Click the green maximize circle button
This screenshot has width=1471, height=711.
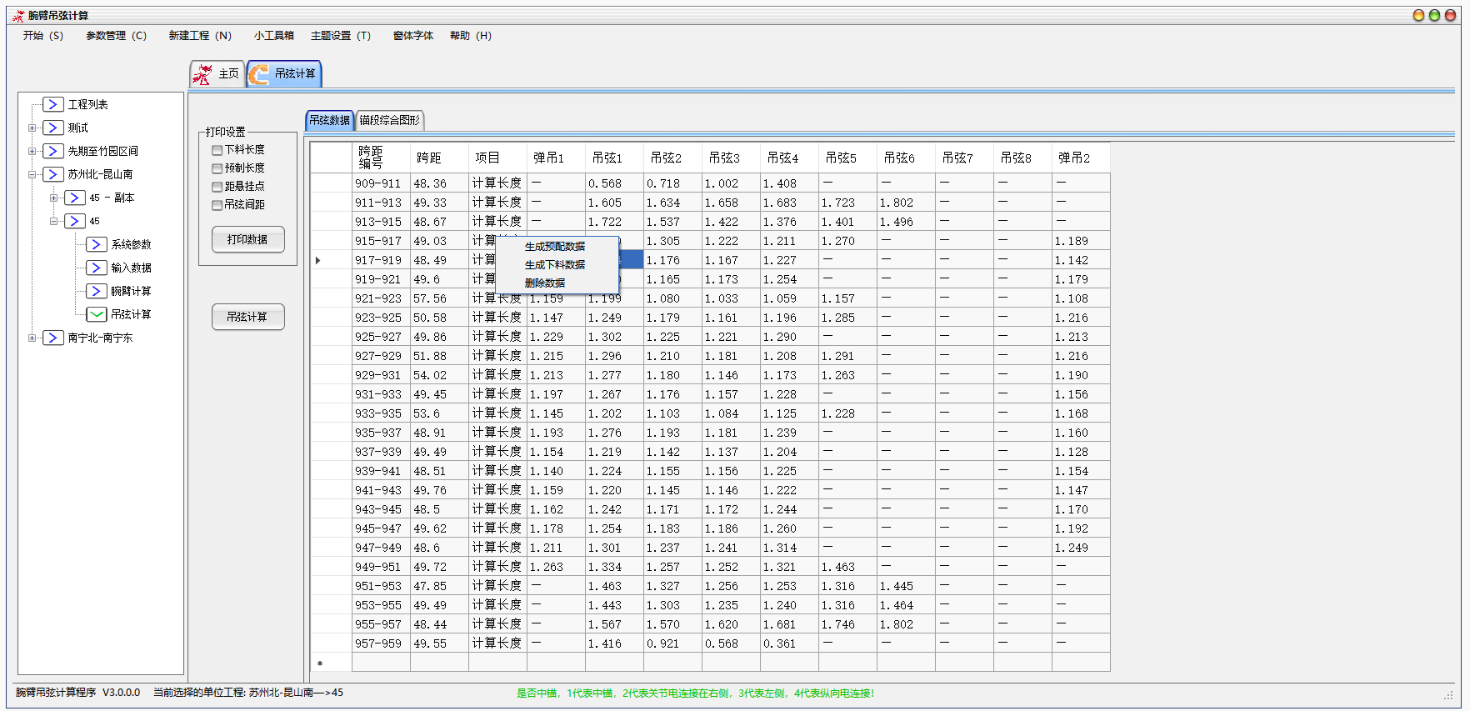1434,15
